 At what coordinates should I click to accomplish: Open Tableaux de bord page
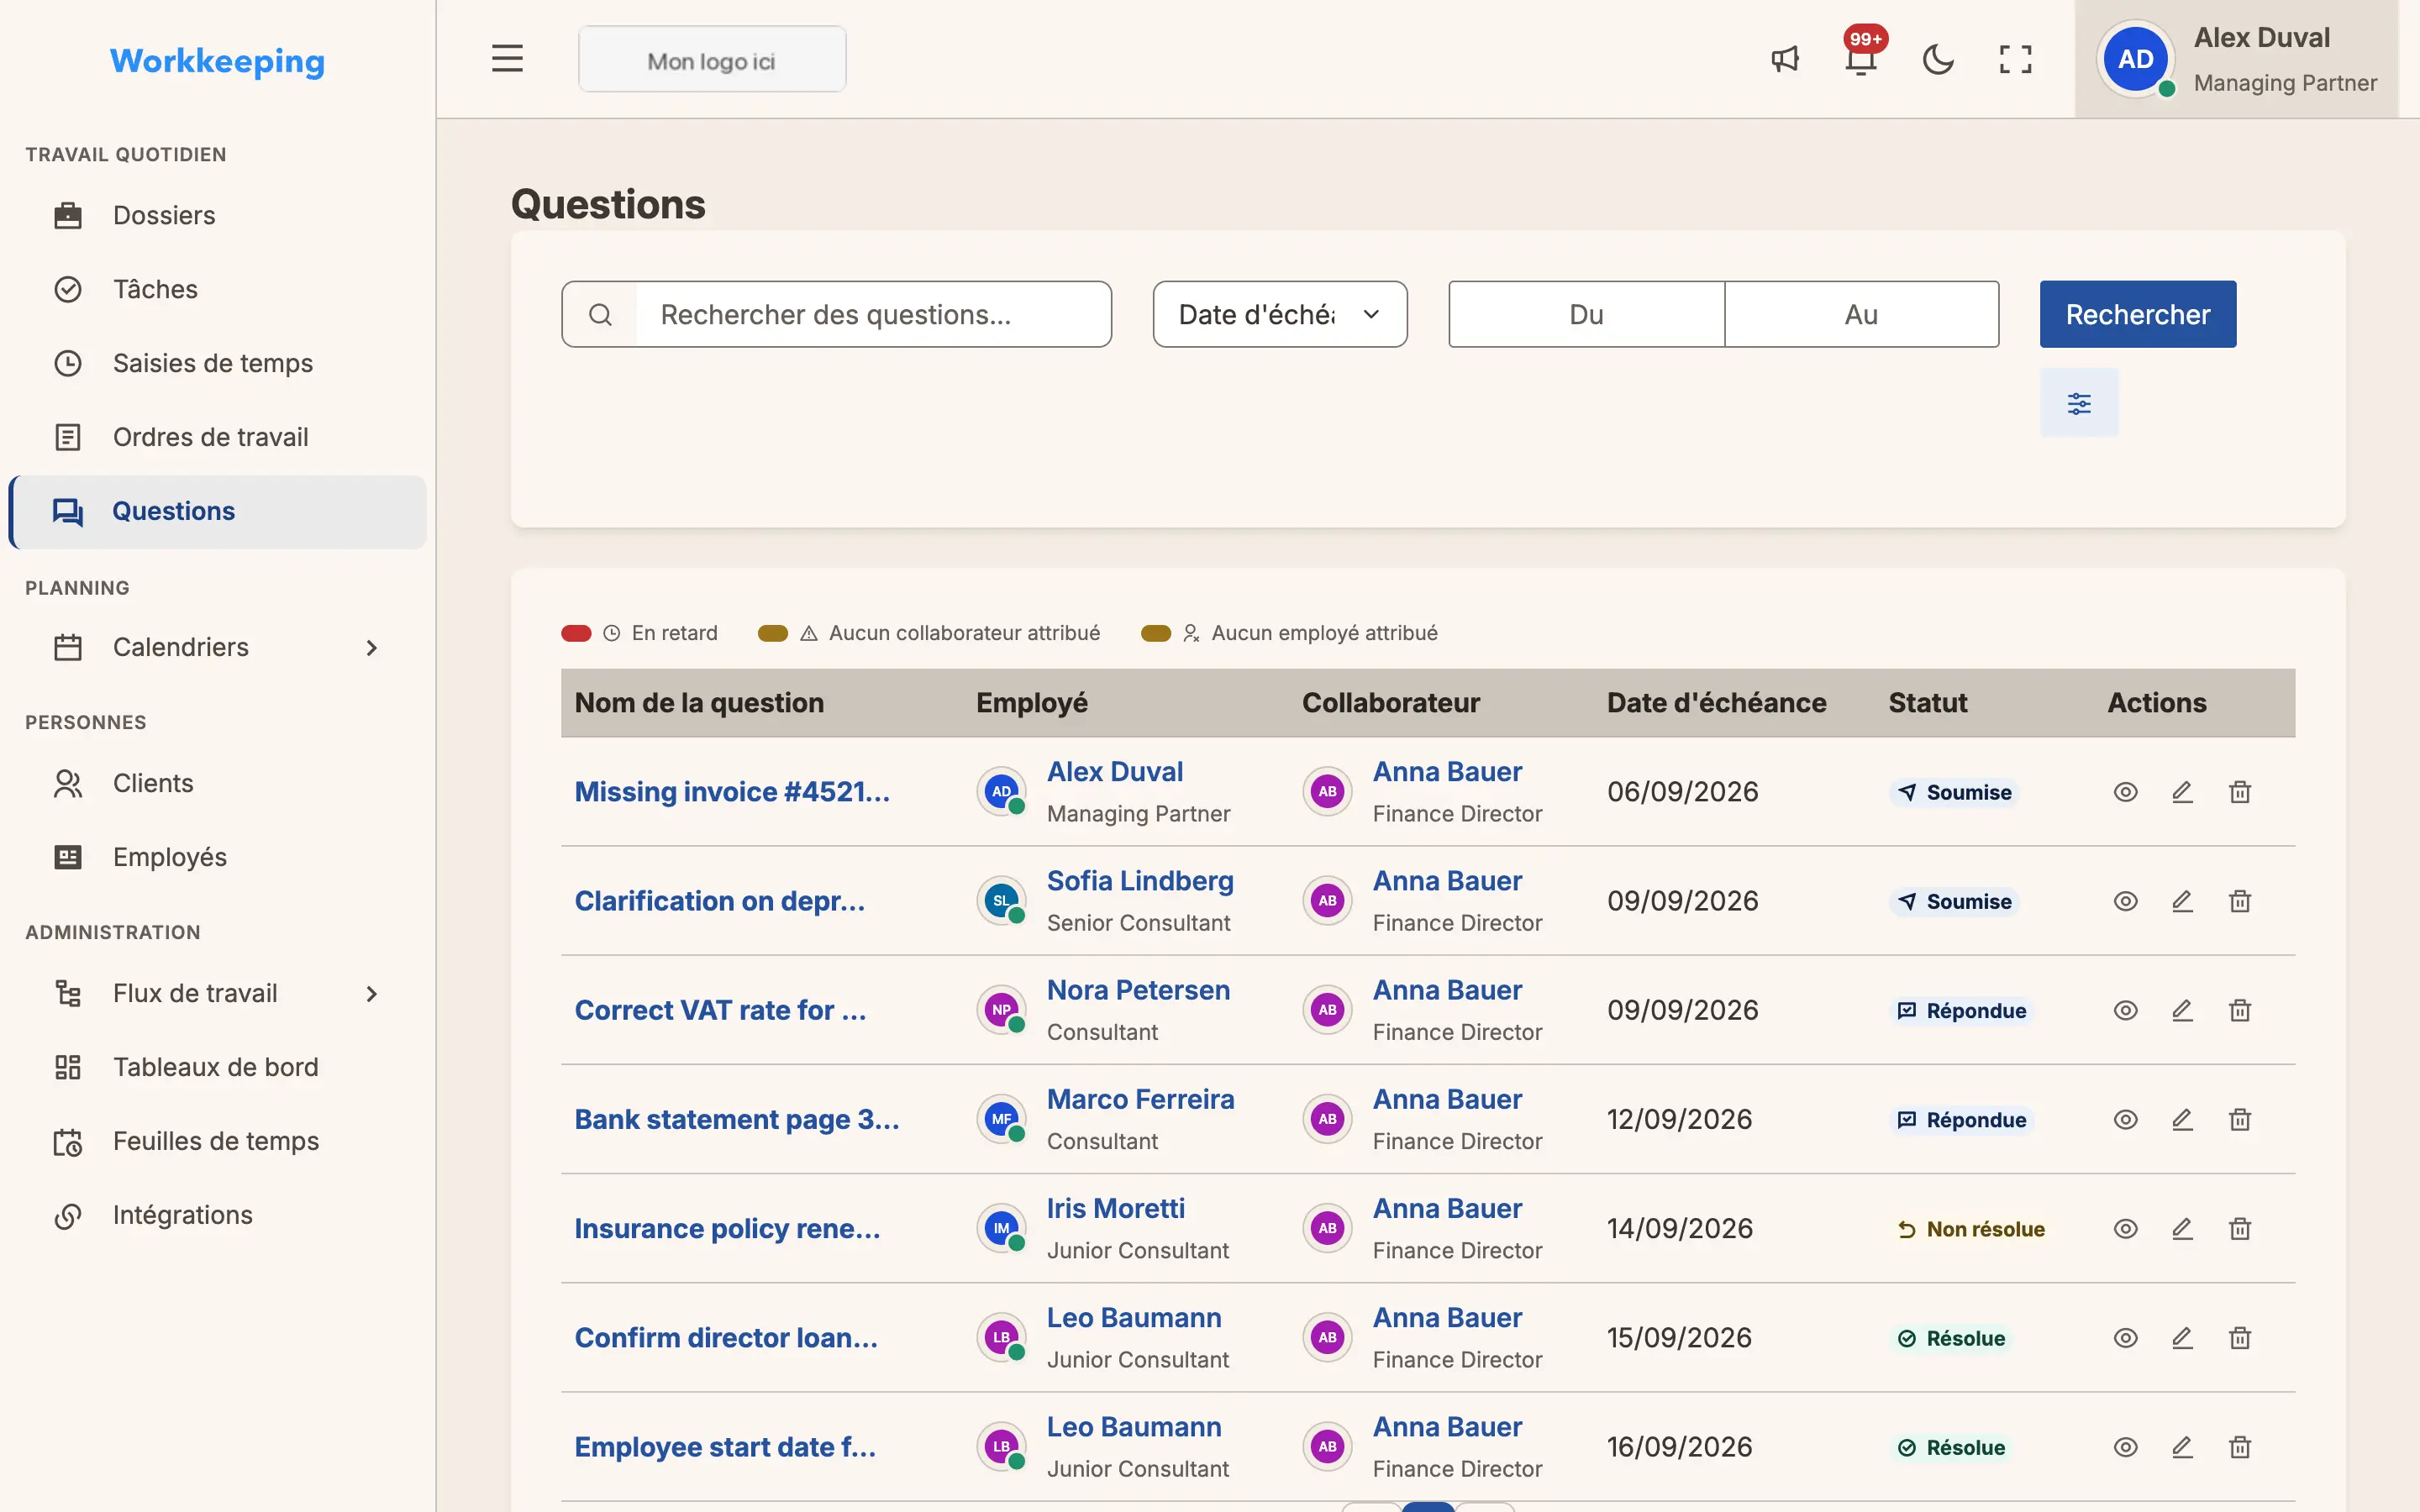coord(218,1067)
